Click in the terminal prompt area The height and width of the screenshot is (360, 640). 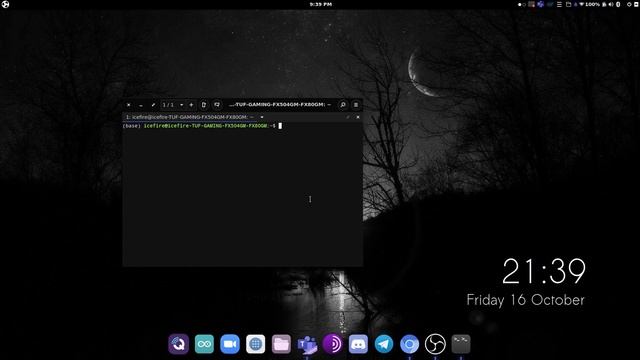tap(242, 196)
